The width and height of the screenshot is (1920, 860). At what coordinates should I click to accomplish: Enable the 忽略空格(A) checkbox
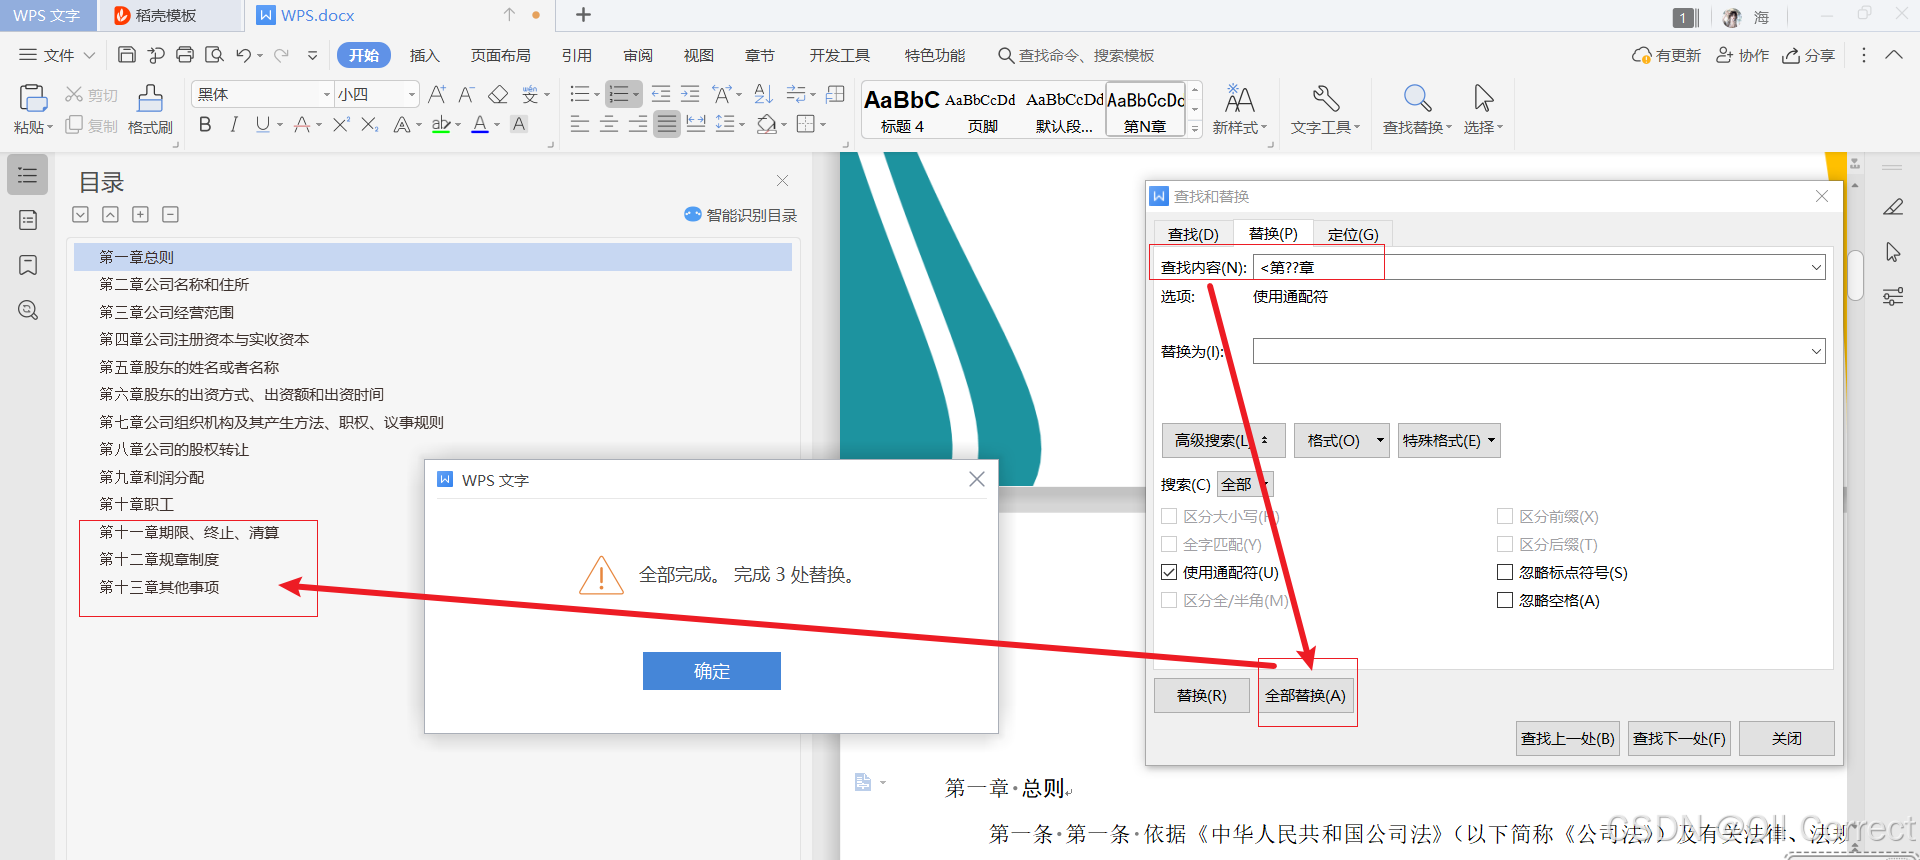click(1505, 600)
